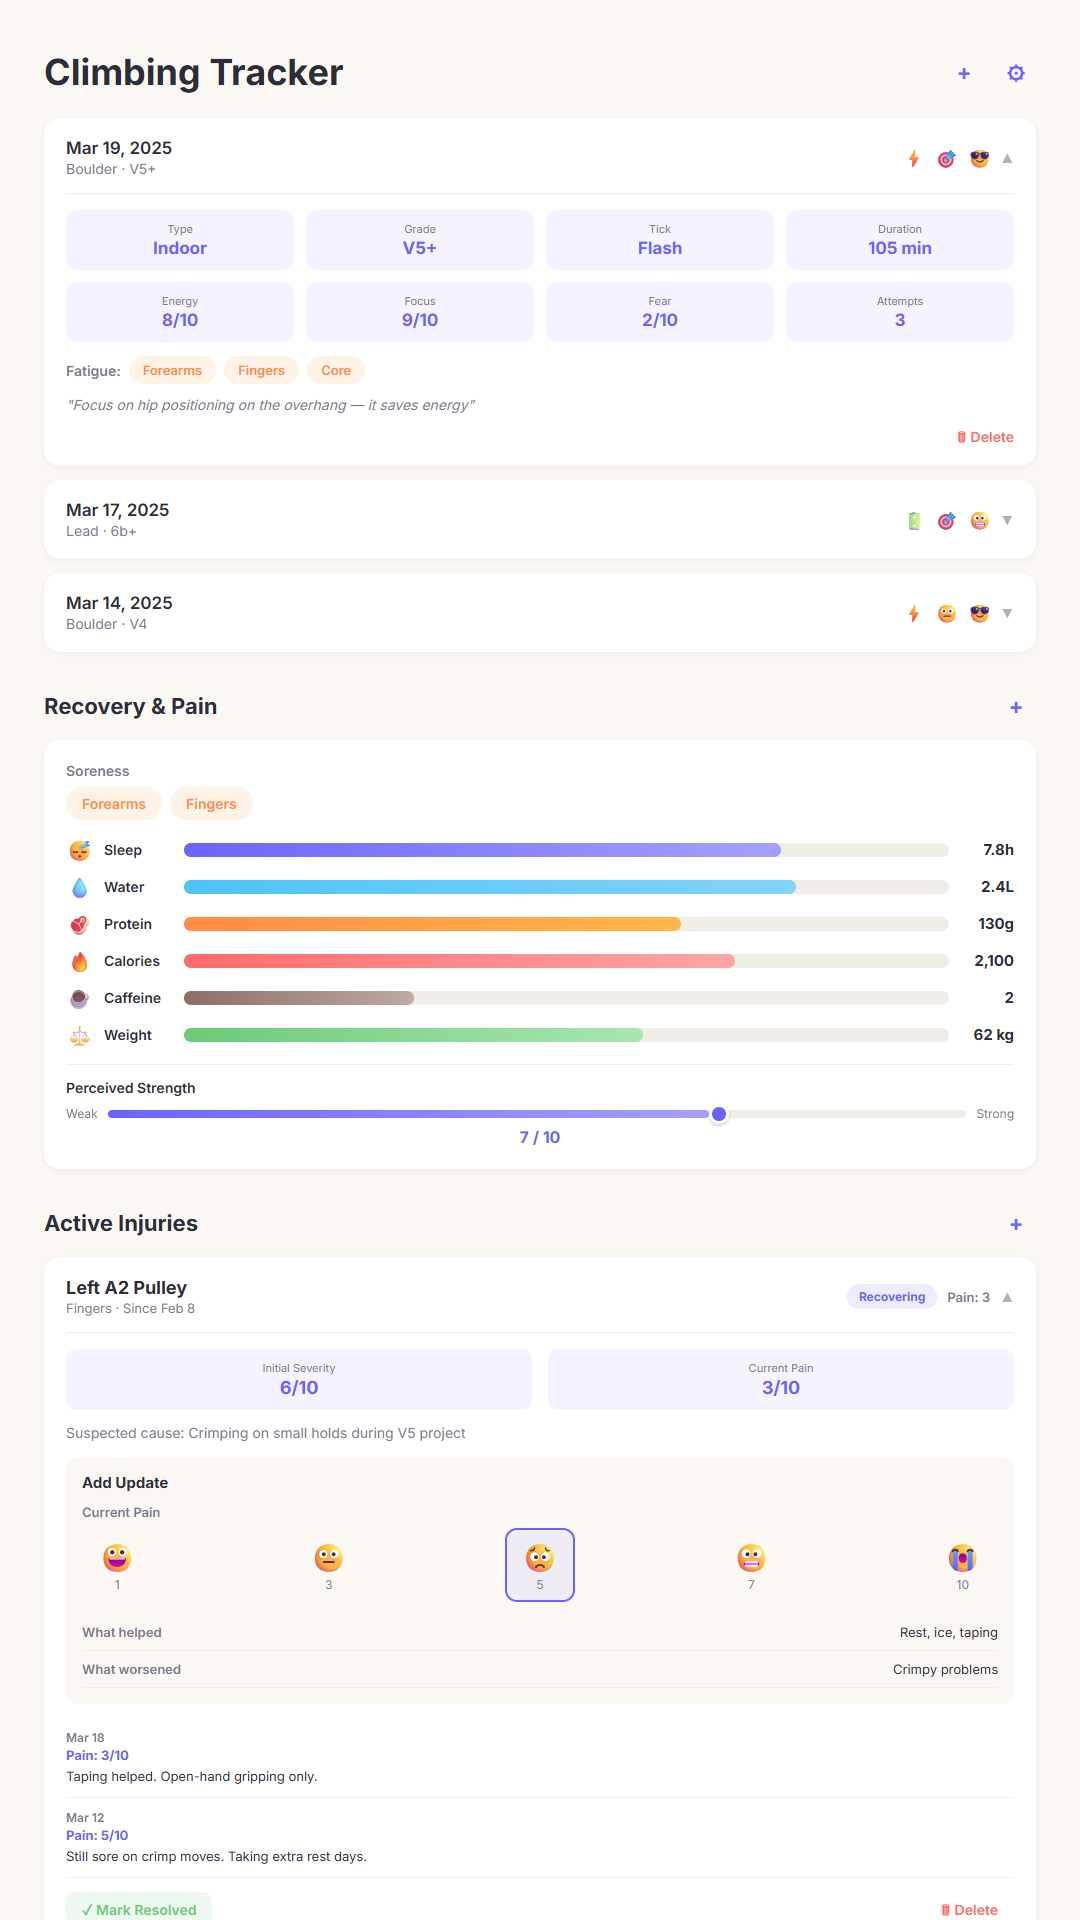Click the Sleep progress bar
Screen dimensions: 1080x1920
tap(566, 850)
